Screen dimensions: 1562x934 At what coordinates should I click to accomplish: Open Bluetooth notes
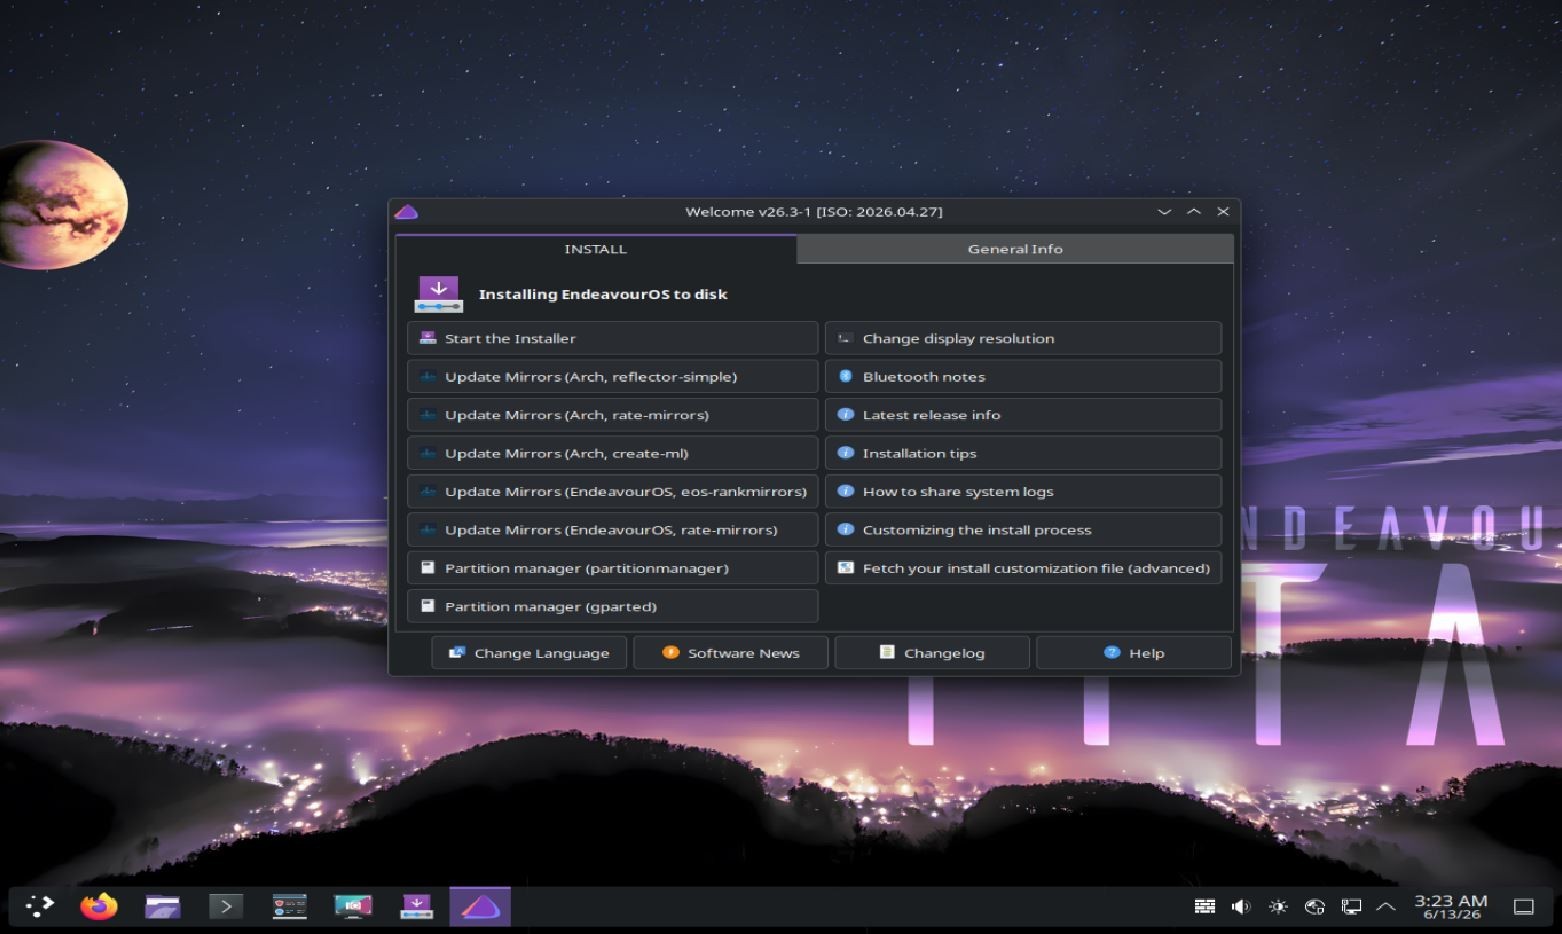coord(1023,377)
